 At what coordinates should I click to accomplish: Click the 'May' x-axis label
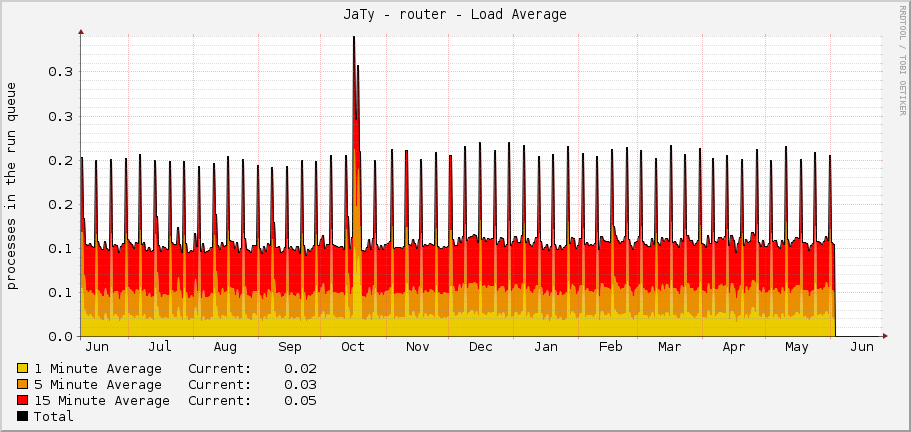pos(797,347)
